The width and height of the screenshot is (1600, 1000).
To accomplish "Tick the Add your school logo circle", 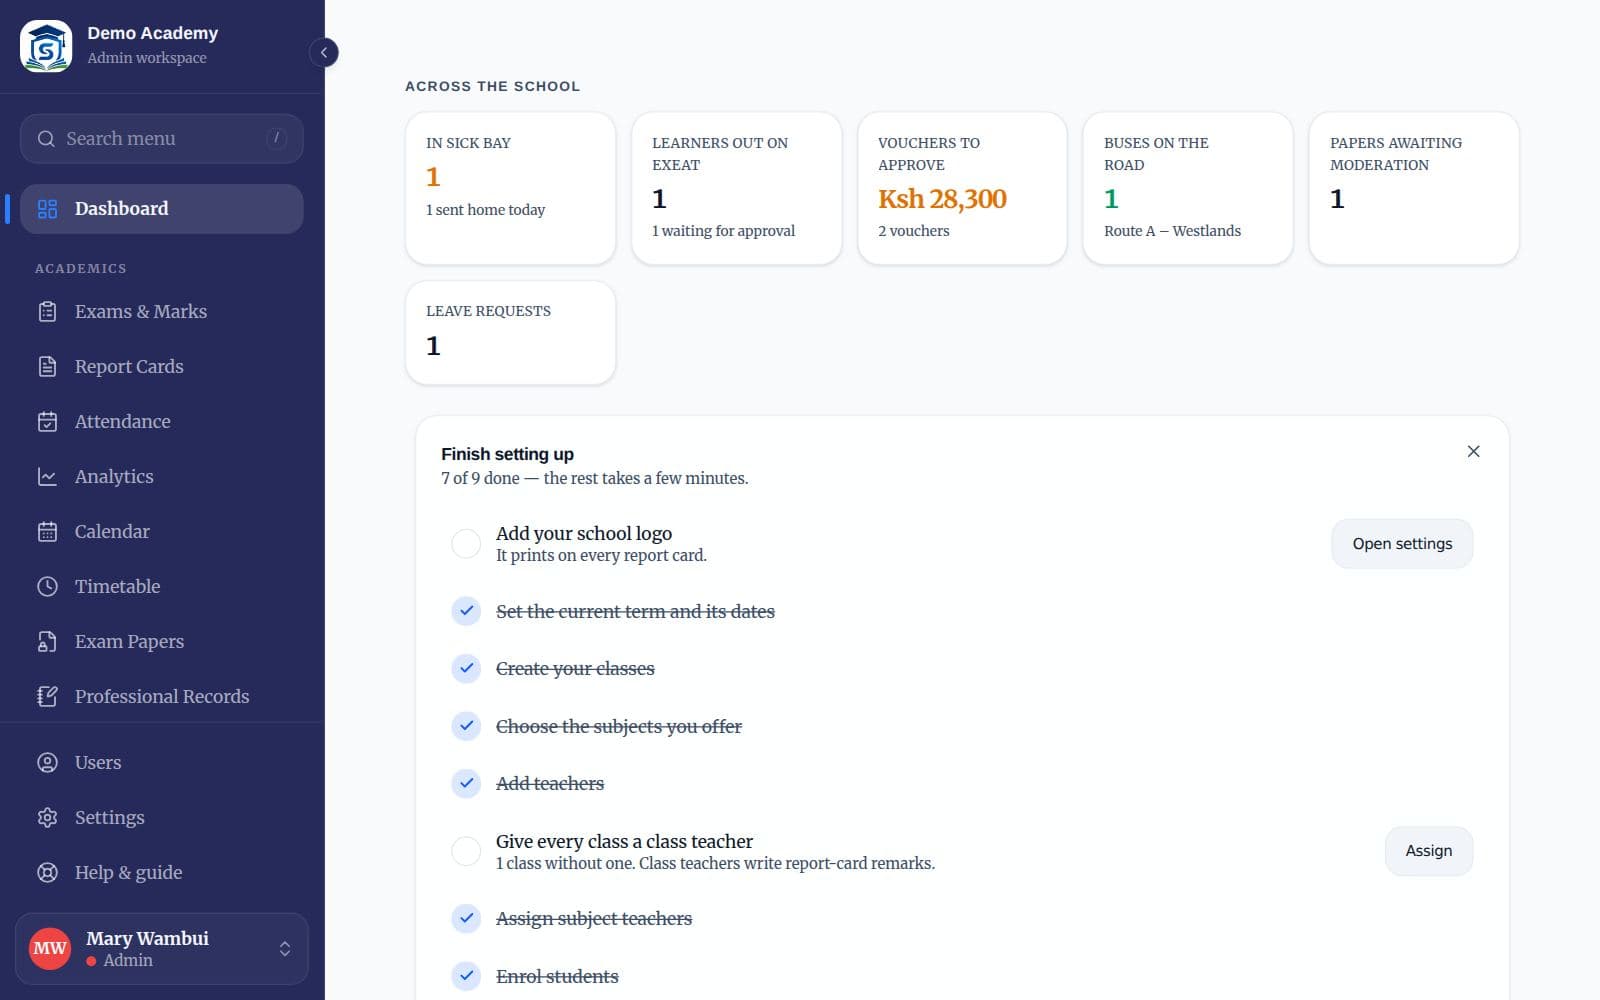I will 466,544.
